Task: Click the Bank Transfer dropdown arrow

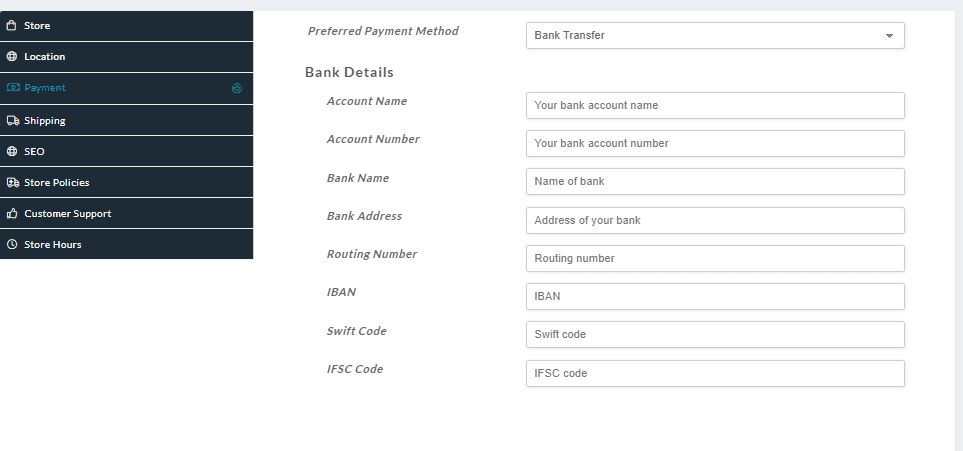Action: click(889, 36)
